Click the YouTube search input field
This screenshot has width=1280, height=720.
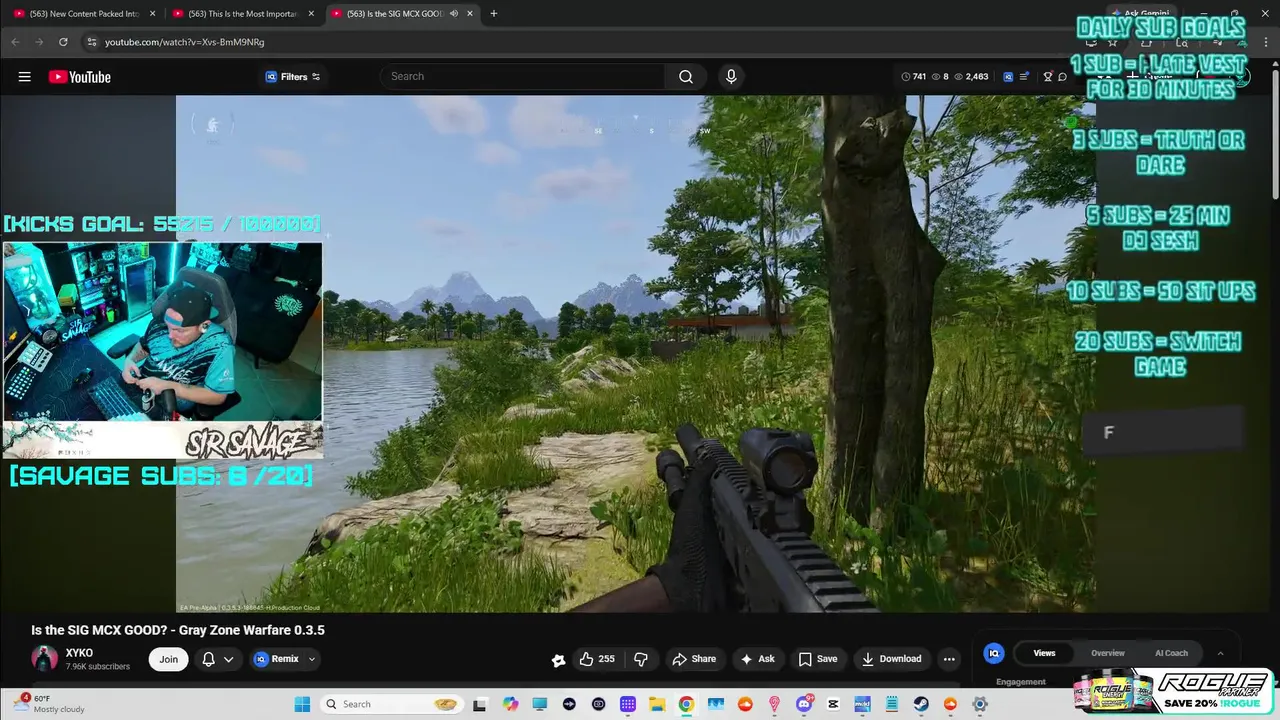coord(522,77)
